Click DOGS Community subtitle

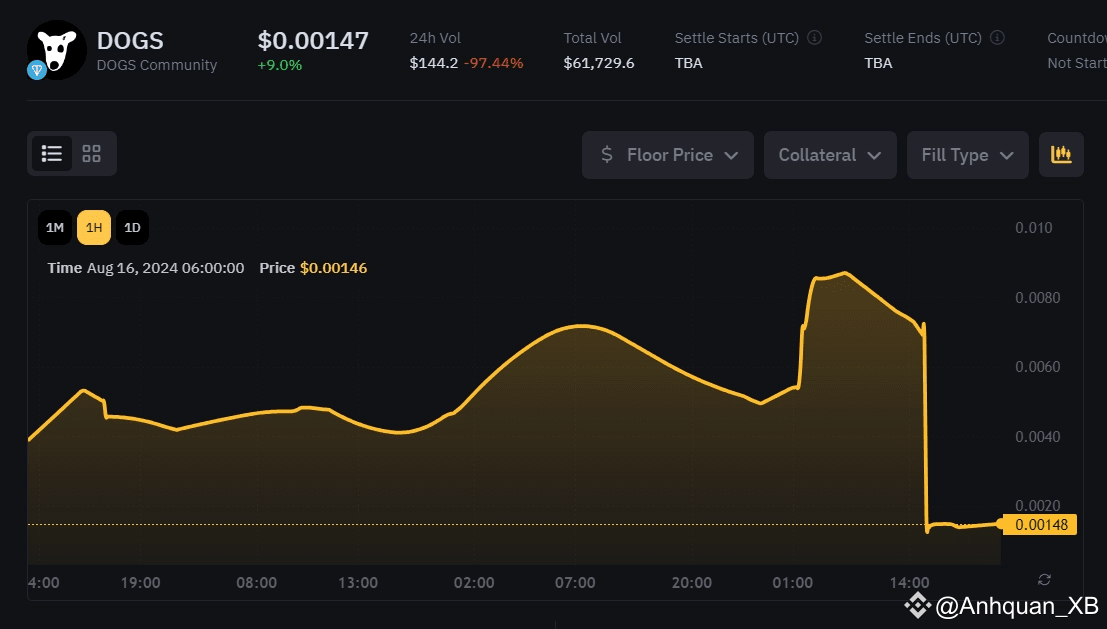(x=157, y=65)
